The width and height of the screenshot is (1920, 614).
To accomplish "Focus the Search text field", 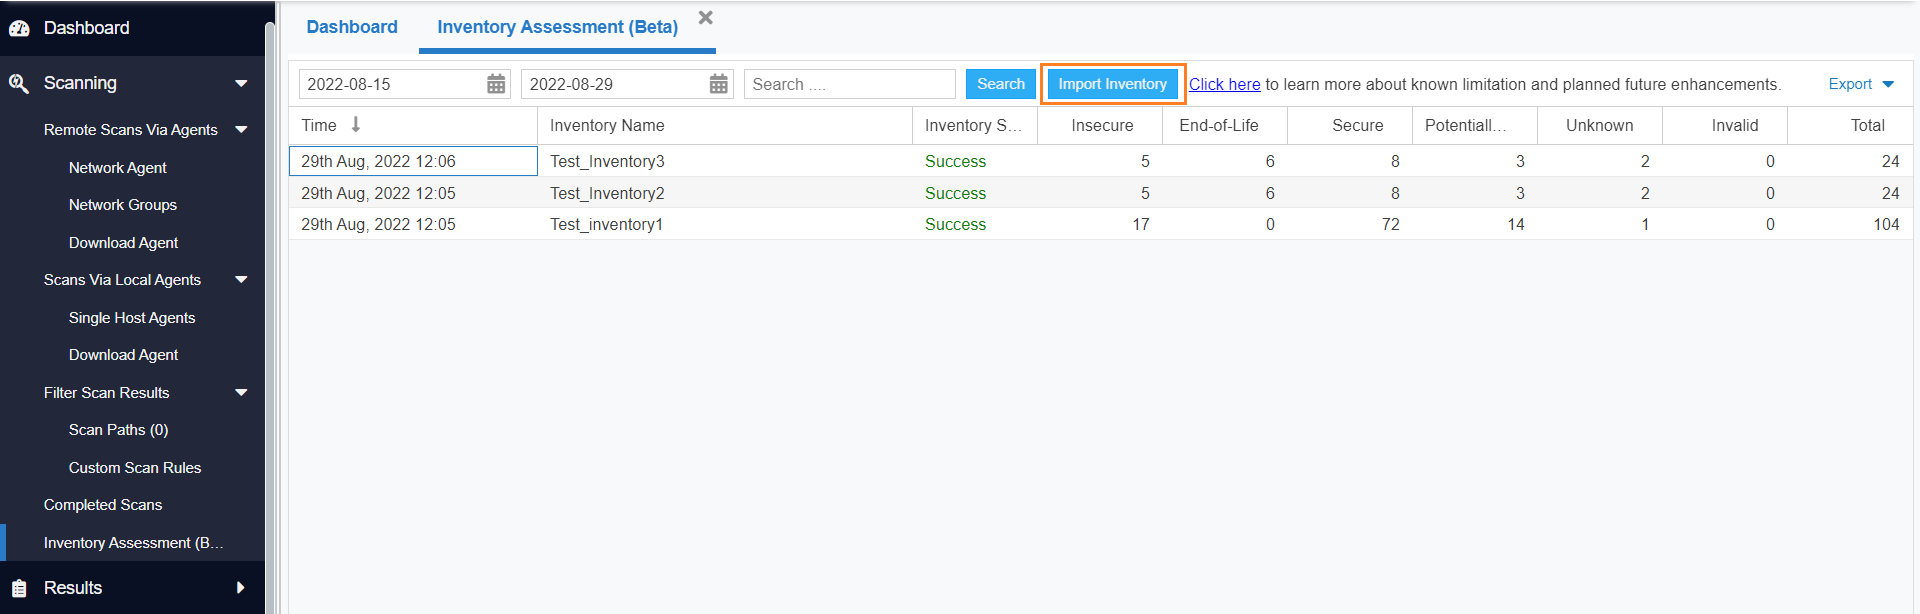I will pos(849,84).
